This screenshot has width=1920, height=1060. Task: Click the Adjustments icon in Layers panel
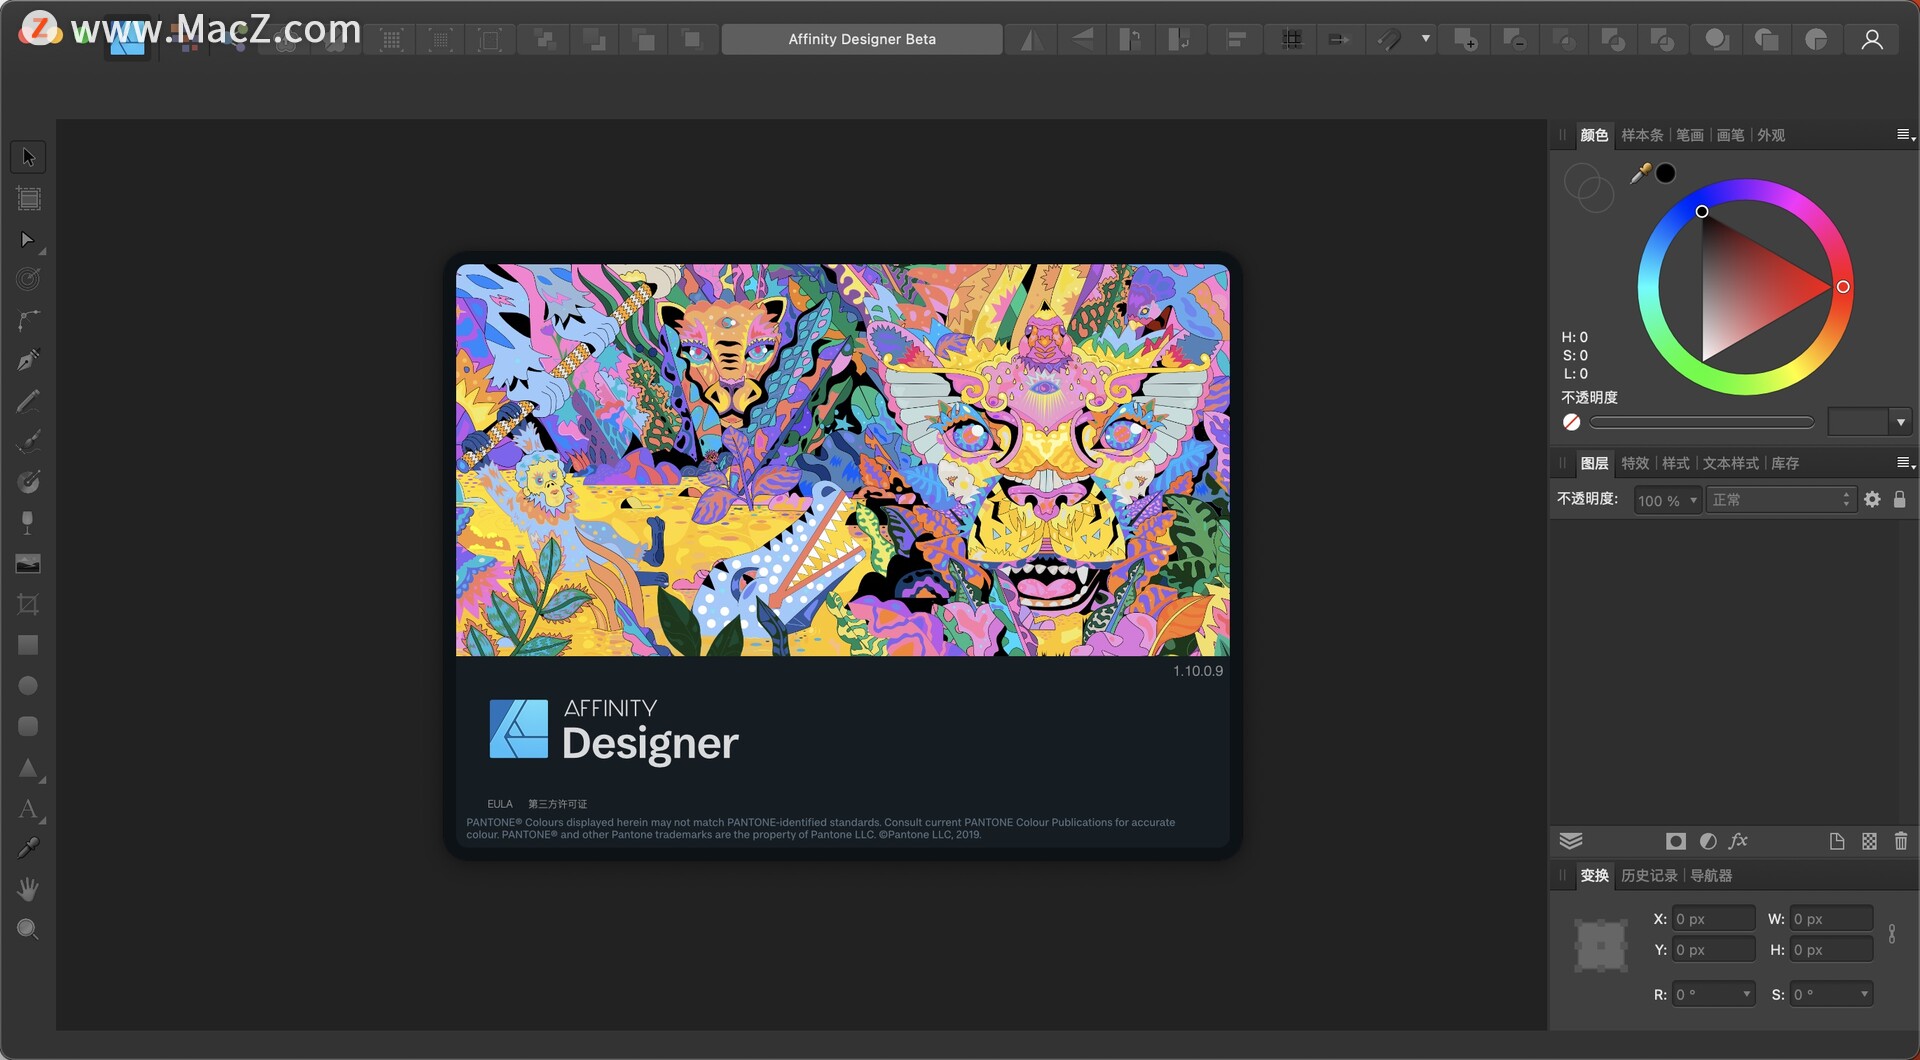(1708, 842)
